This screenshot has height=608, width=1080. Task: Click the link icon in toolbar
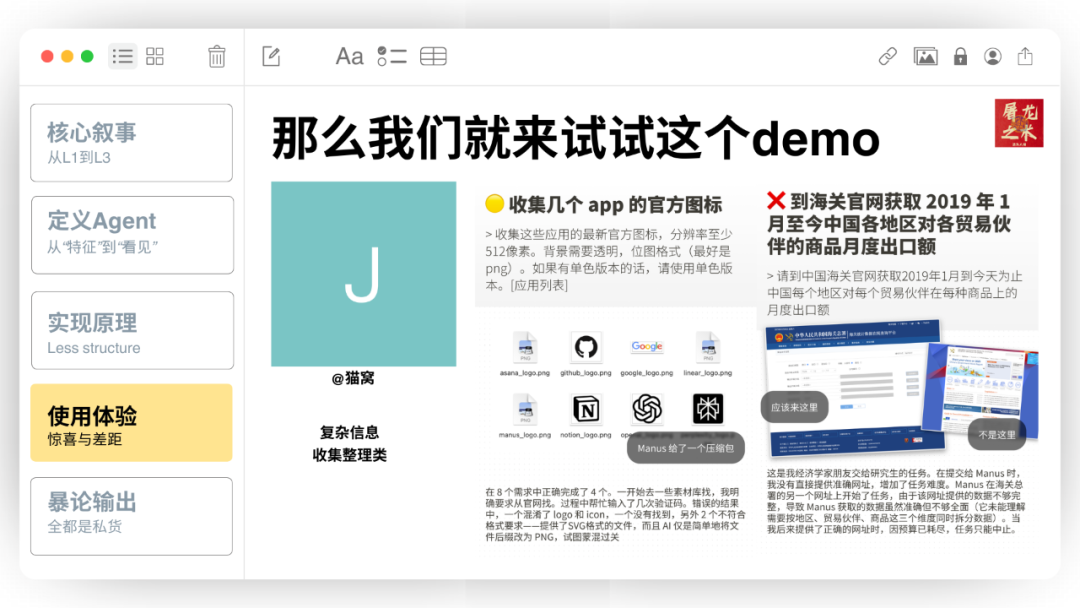click(x=888, y=56)
